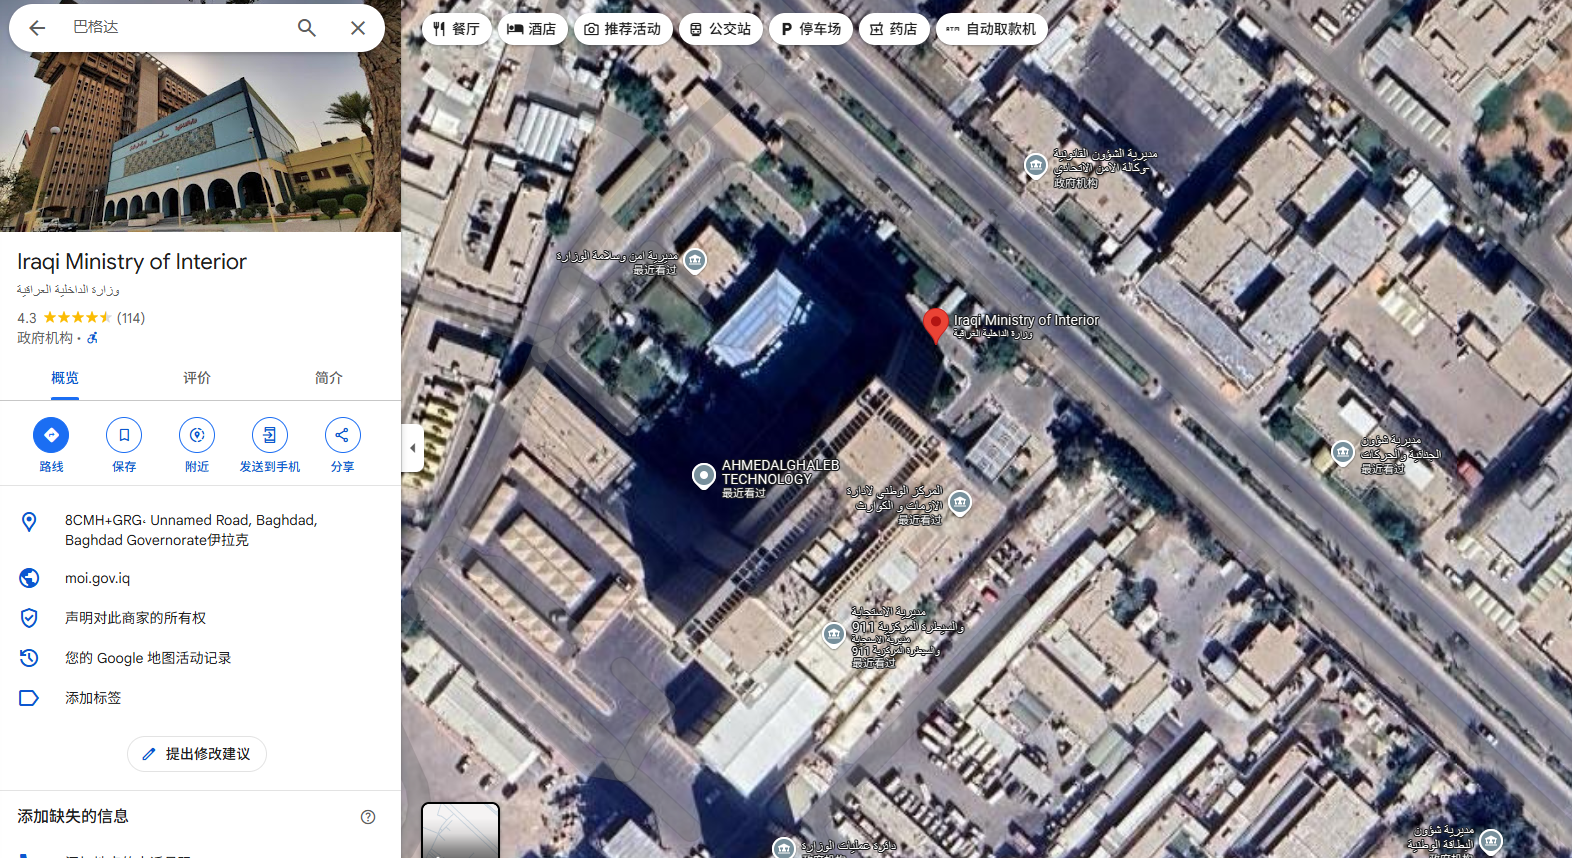Screen dimensions: 1572x858
Task: Select the 自动取款机 ATM chip
Action: pyautogui.click(x=992, y=29)
